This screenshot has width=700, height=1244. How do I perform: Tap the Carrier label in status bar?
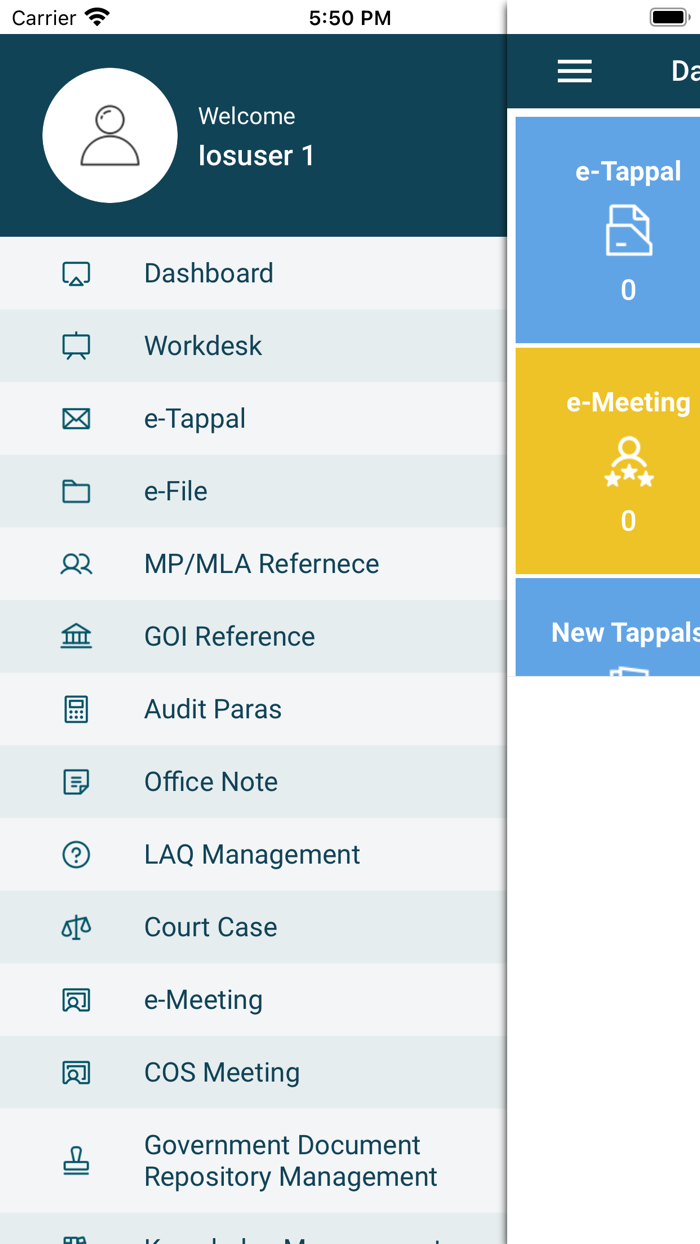pos(44,18)
